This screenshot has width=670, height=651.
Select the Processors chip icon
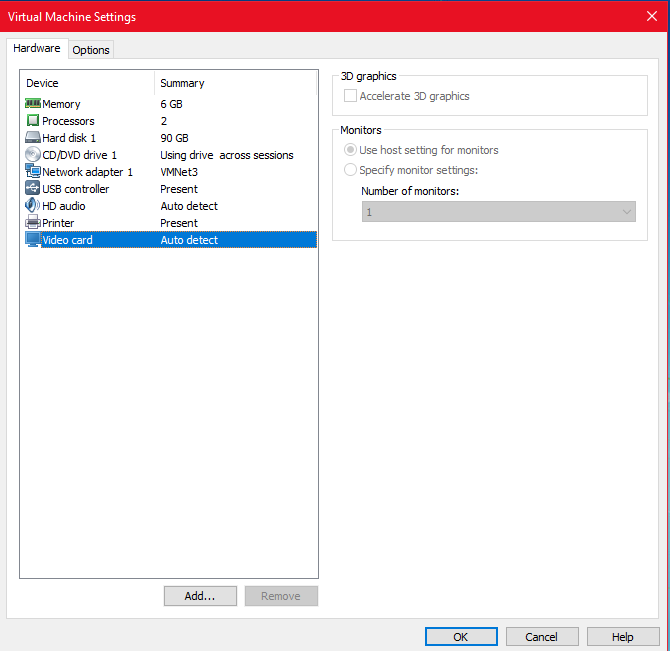(32, 121)
